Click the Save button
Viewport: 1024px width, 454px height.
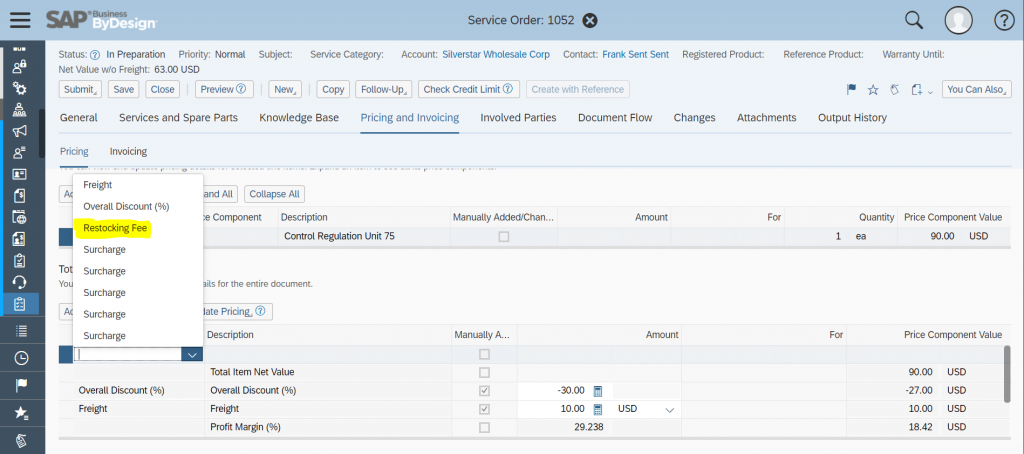click(x=123, y=89)
